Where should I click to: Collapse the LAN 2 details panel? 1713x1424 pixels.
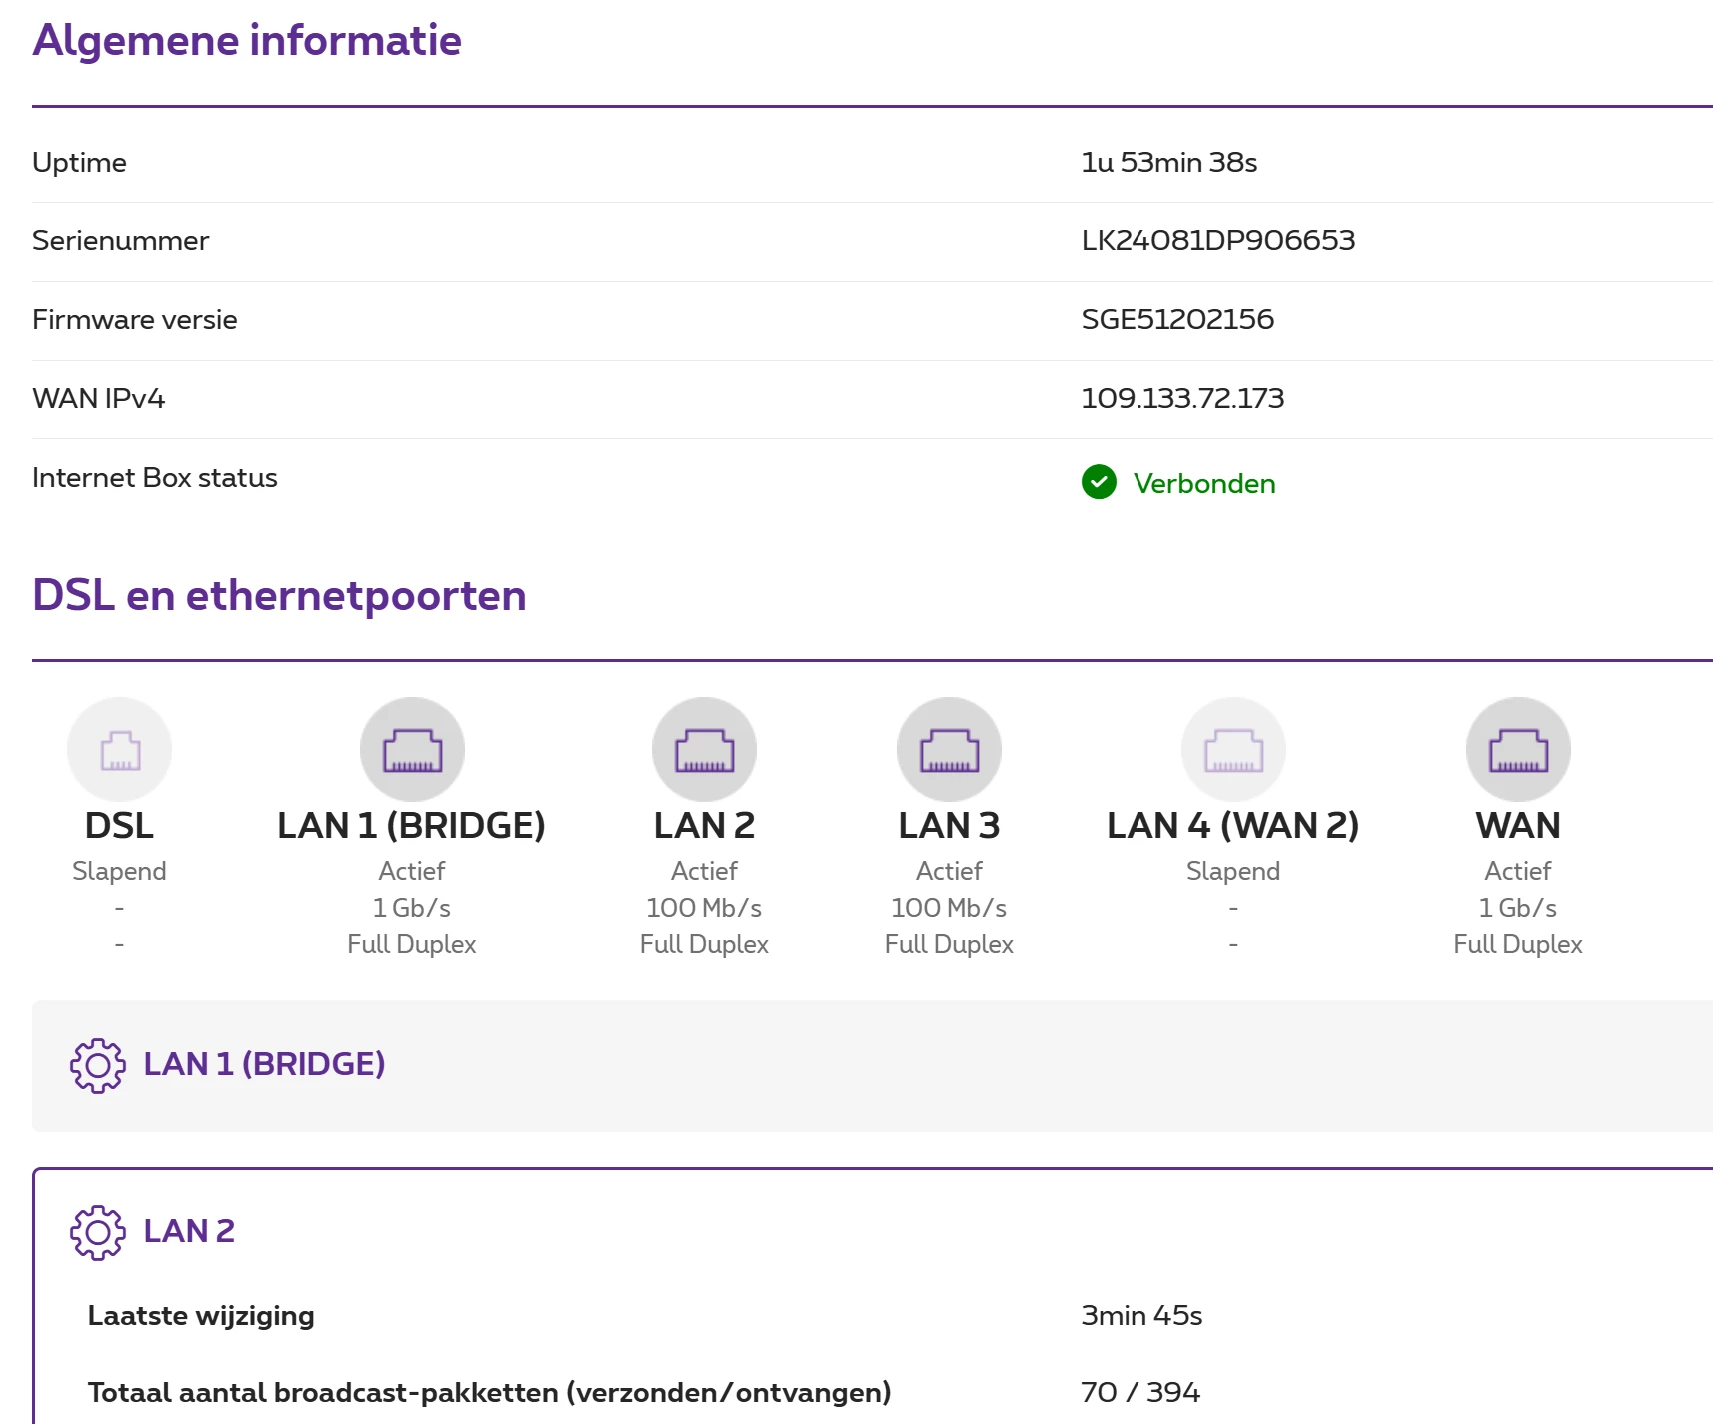click(189, 1231)
